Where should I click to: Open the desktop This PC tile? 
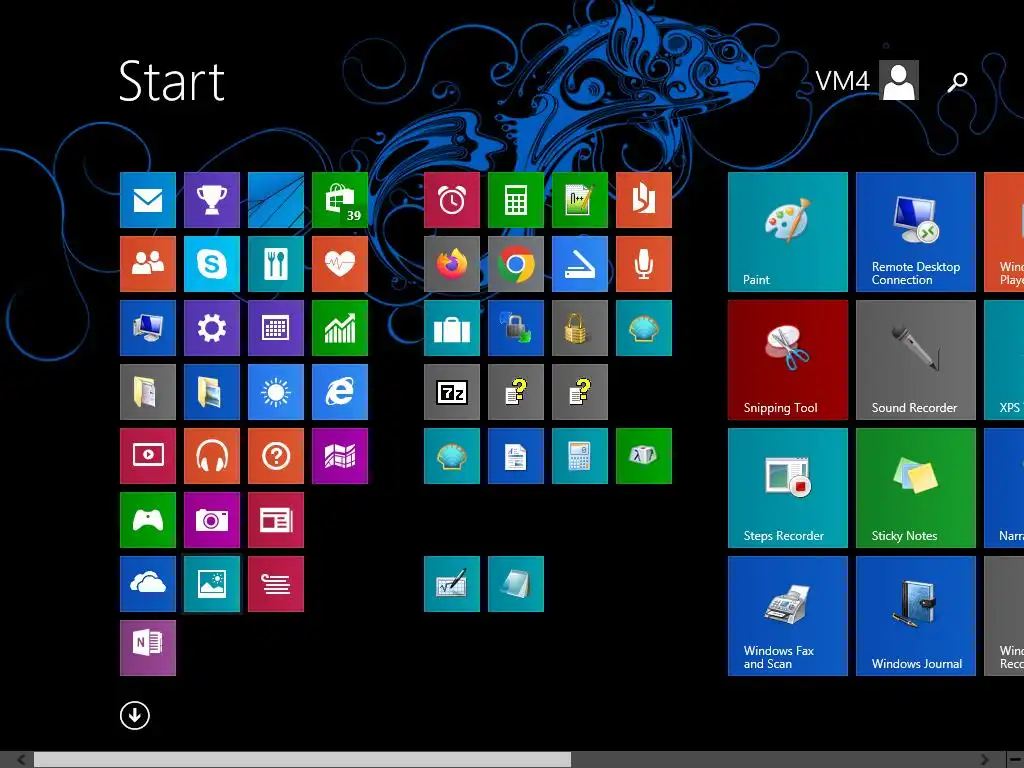148,328
